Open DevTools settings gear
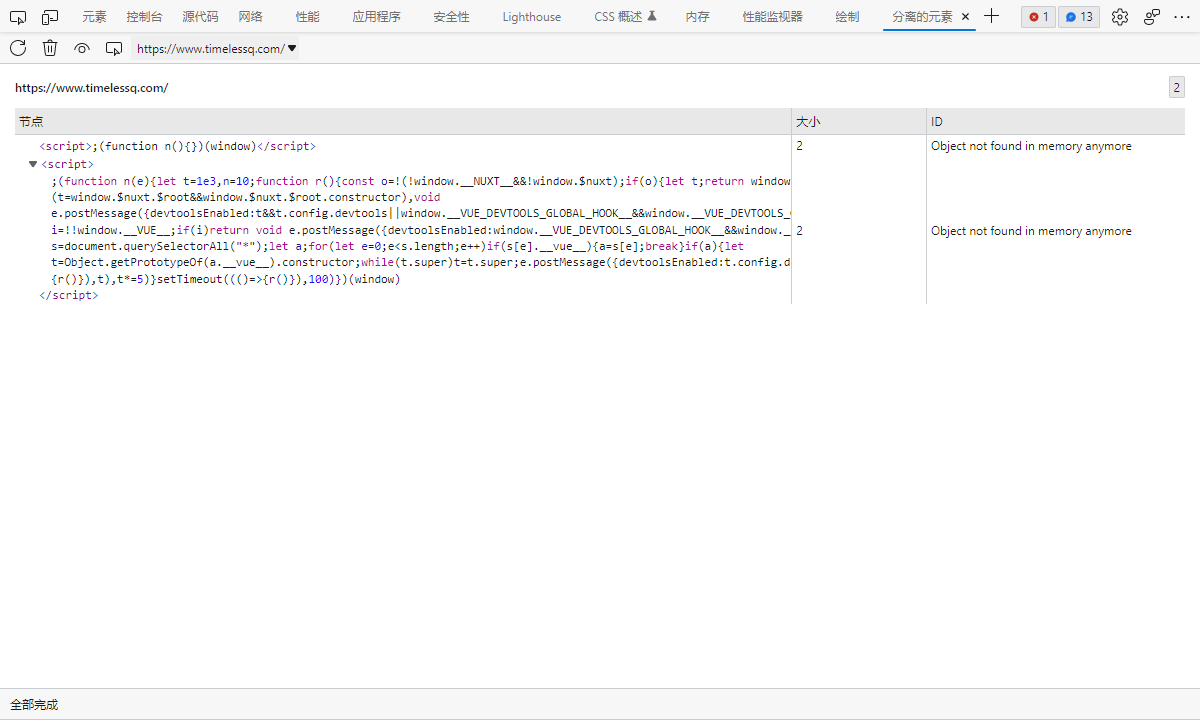 point(1120,17)
